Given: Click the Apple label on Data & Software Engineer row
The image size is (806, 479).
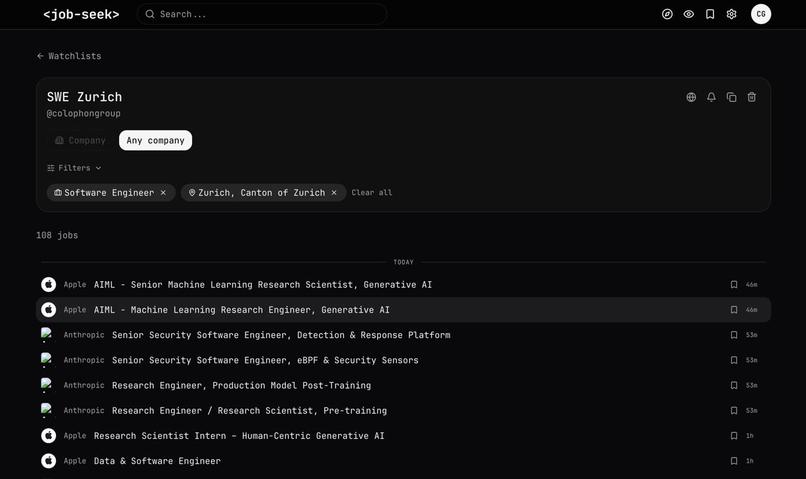Looking at the screenshot, I should pyautogui.click(x=75, y=461).
